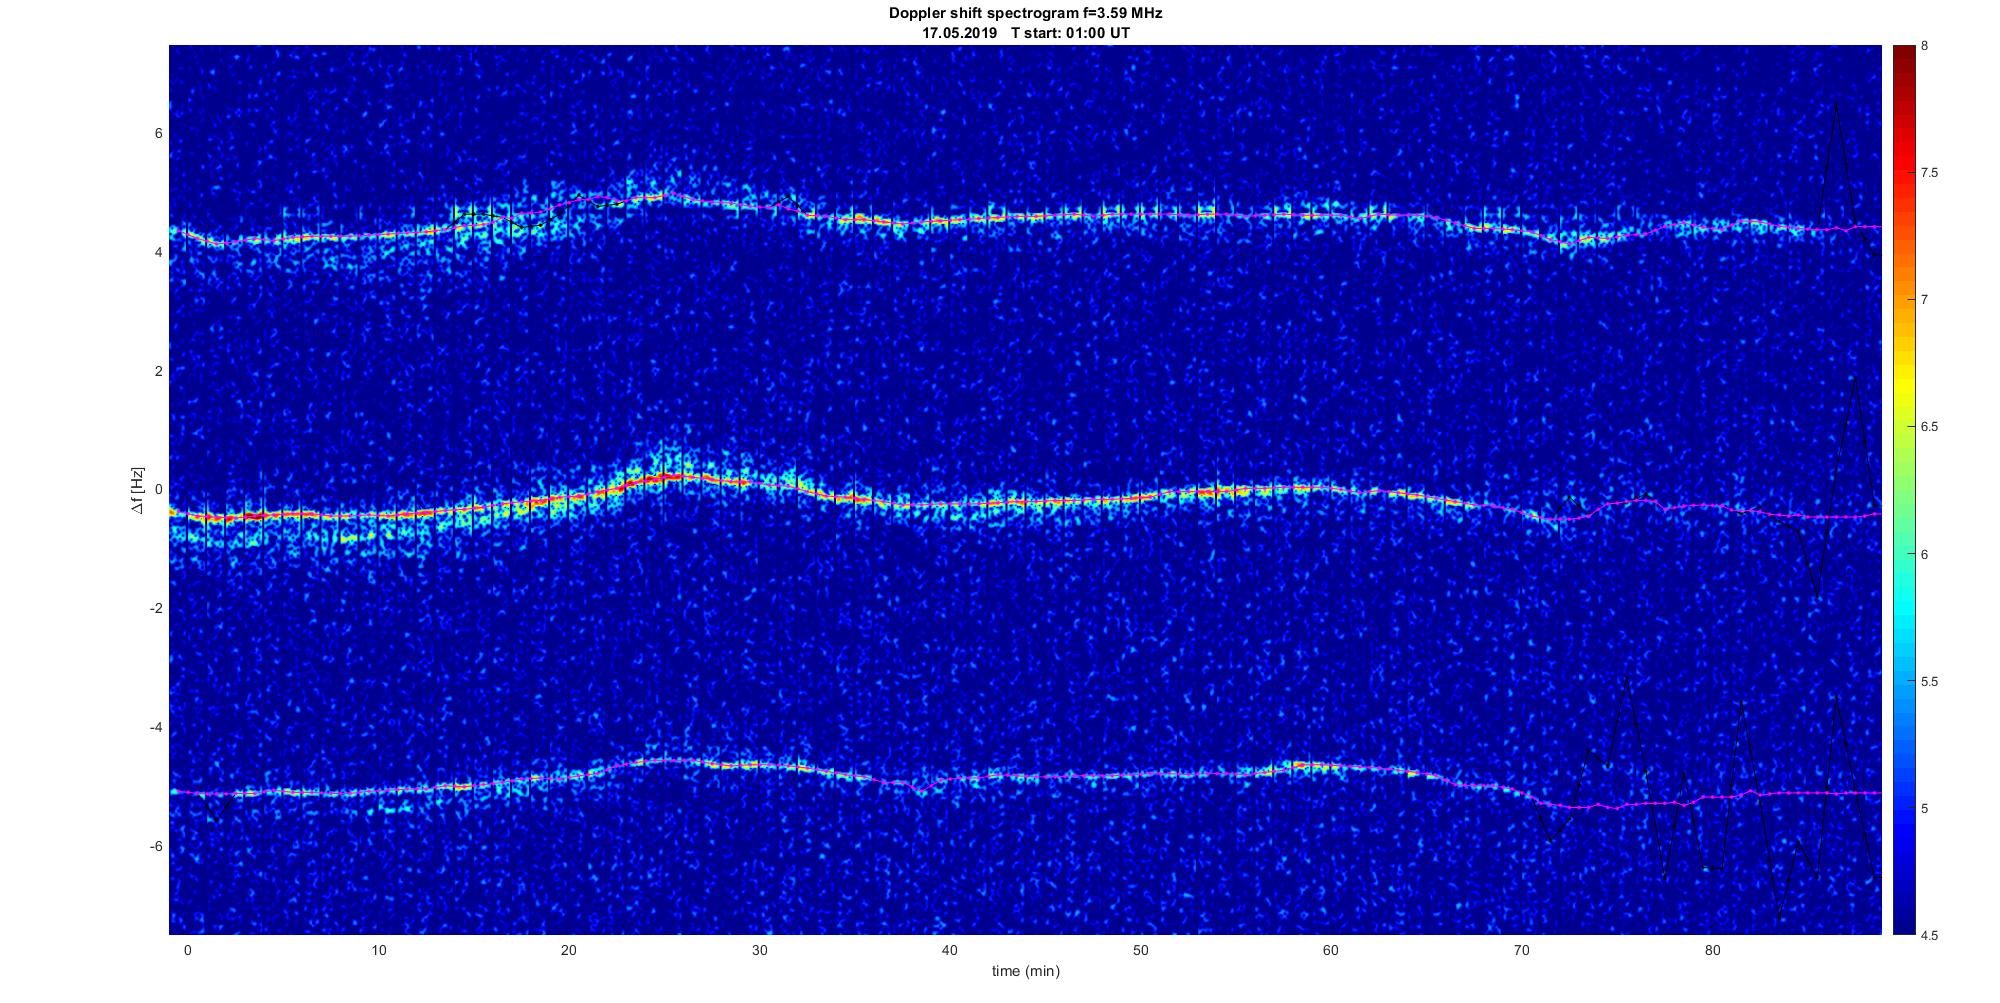
Task: Click the colorbar label '6.5'
Action: 1929,427
